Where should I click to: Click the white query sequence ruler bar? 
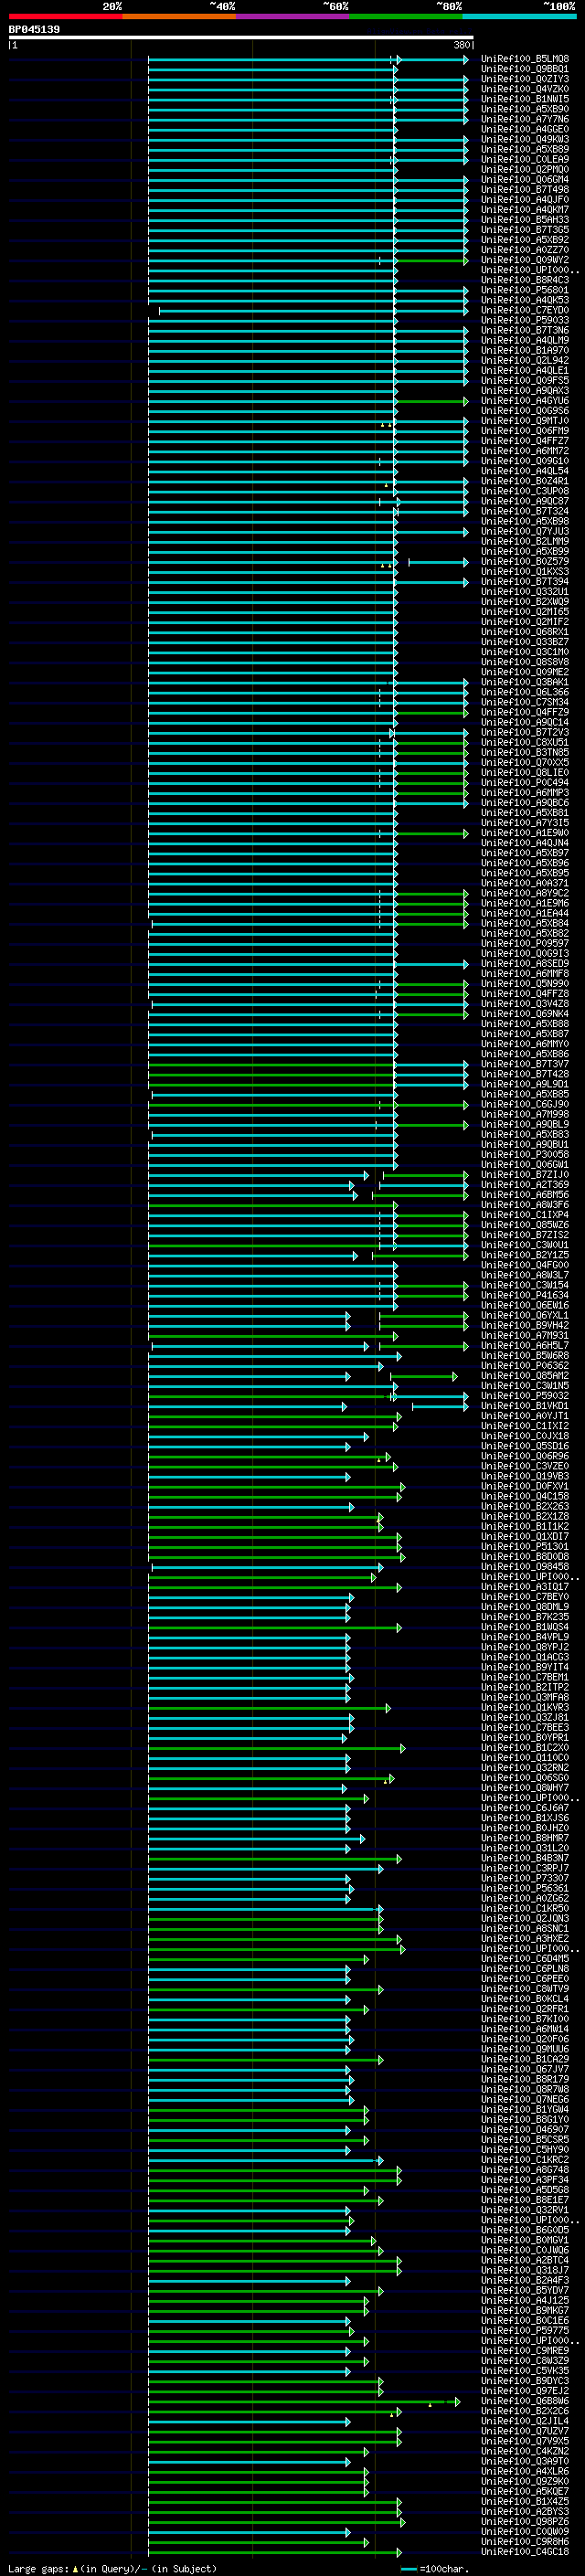tap(241, 37)
